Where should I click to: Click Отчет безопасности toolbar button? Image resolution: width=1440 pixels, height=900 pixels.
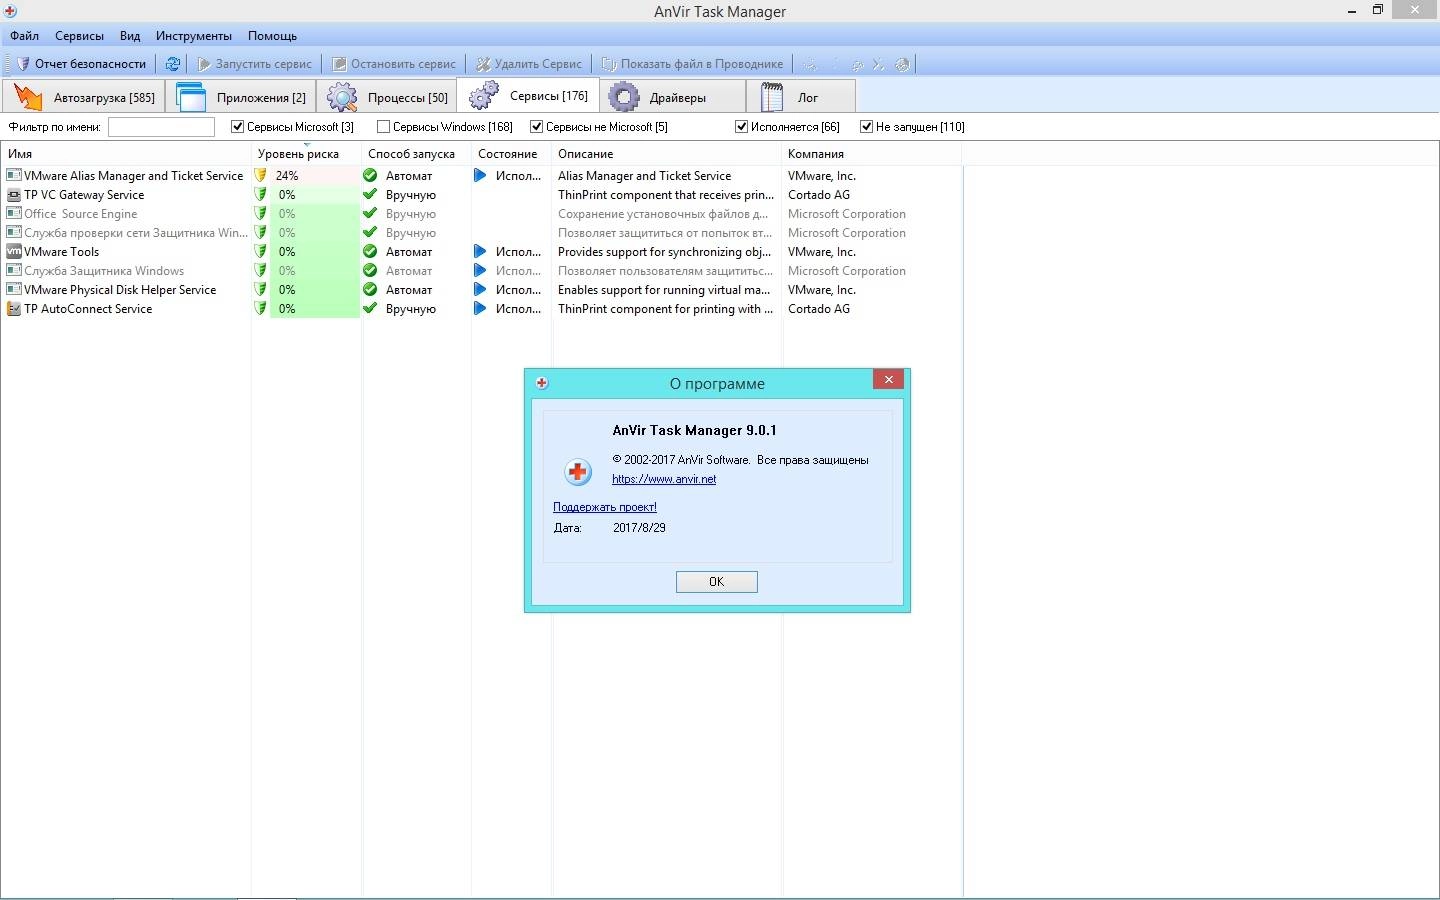[81, 63]
